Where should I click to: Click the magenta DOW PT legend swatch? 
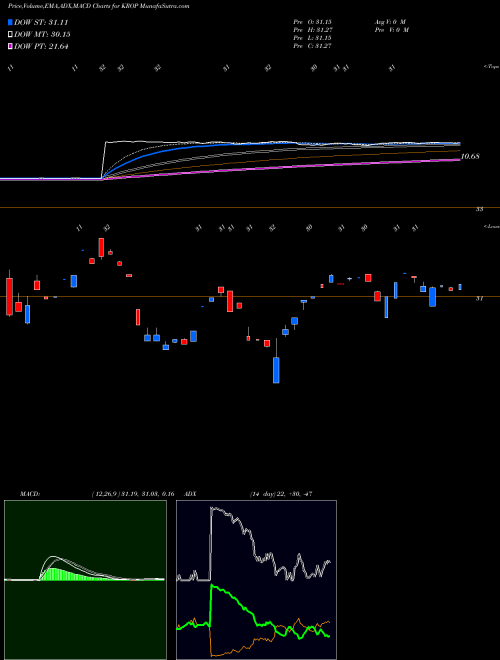click(x=11, y=46)
